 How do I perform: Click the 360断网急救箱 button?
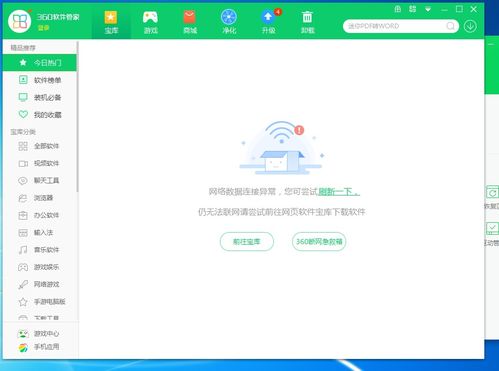click(319, 241)
